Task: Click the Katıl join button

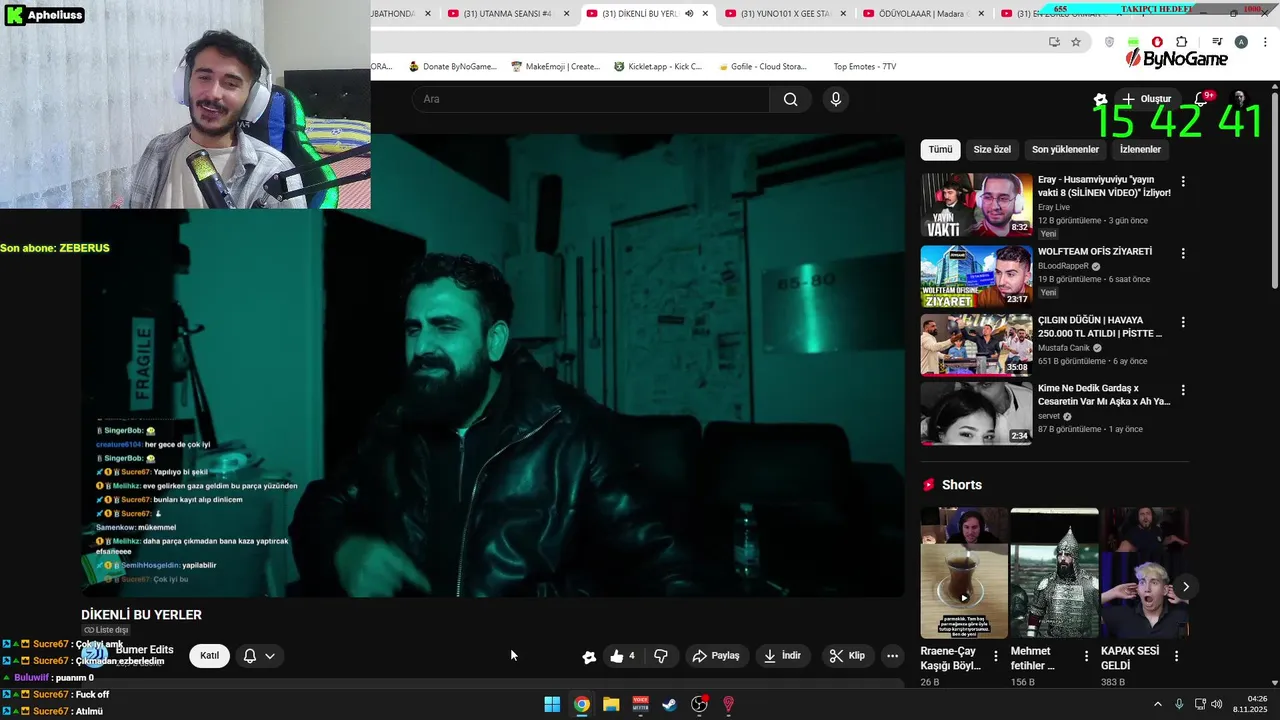Action: click(209, 656)
